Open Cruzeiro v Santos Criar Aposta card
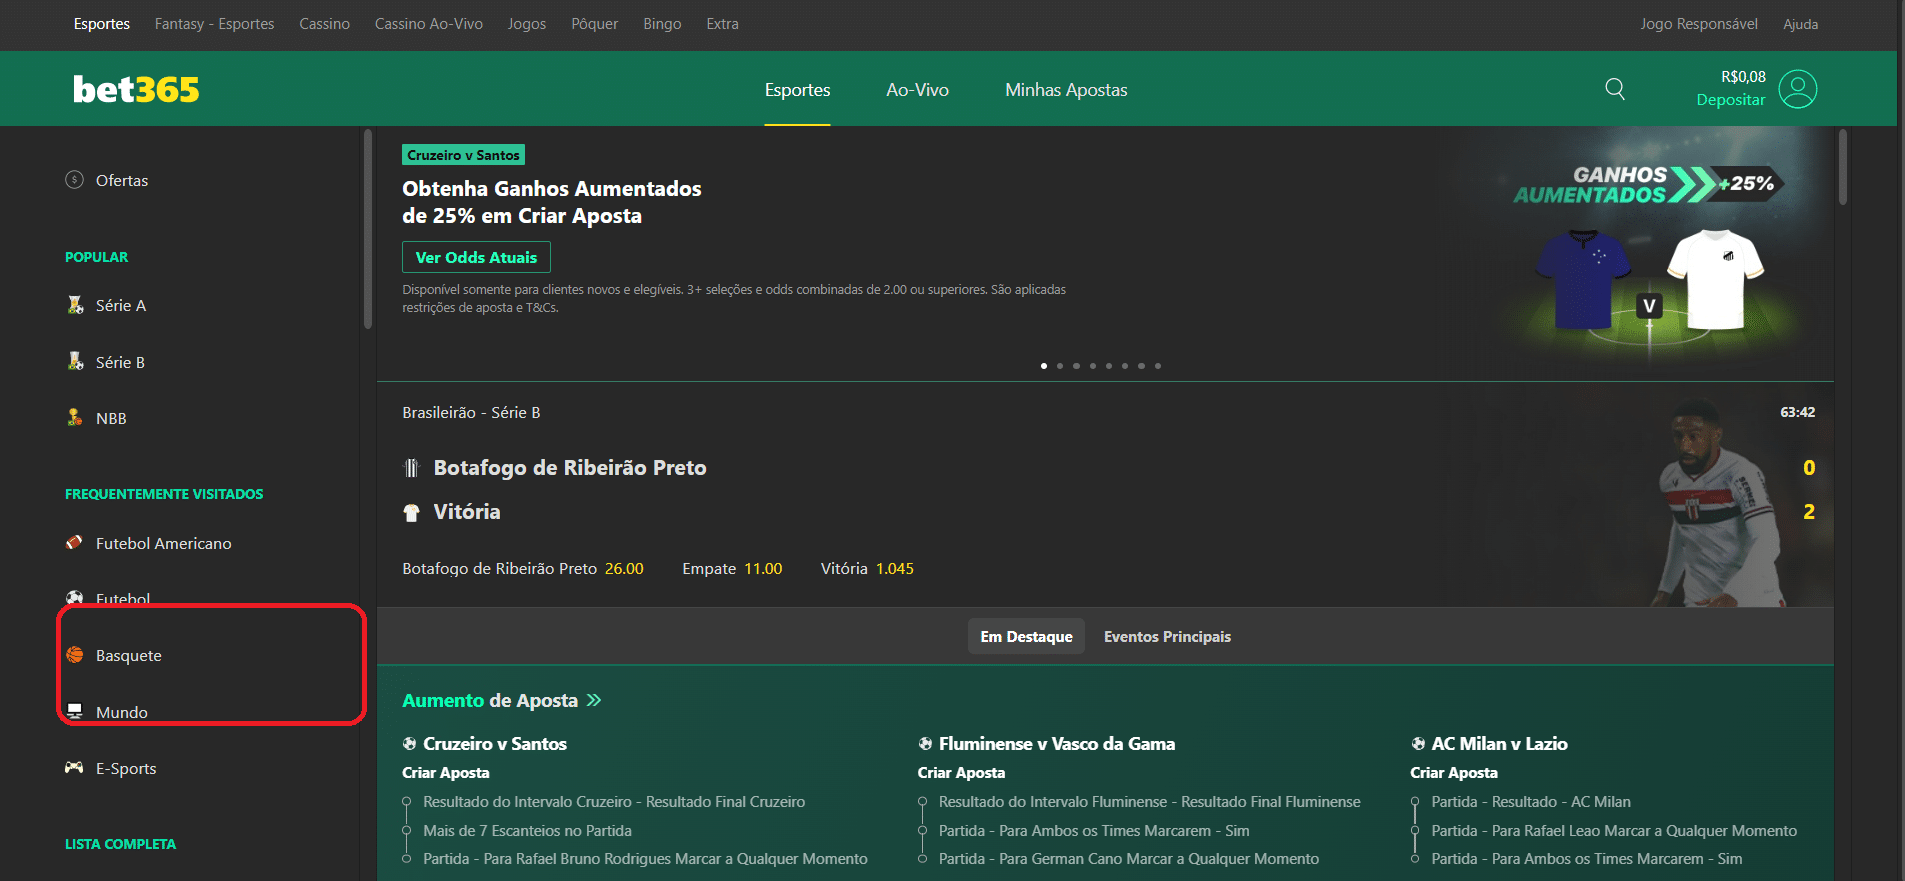 click(636, 800)
